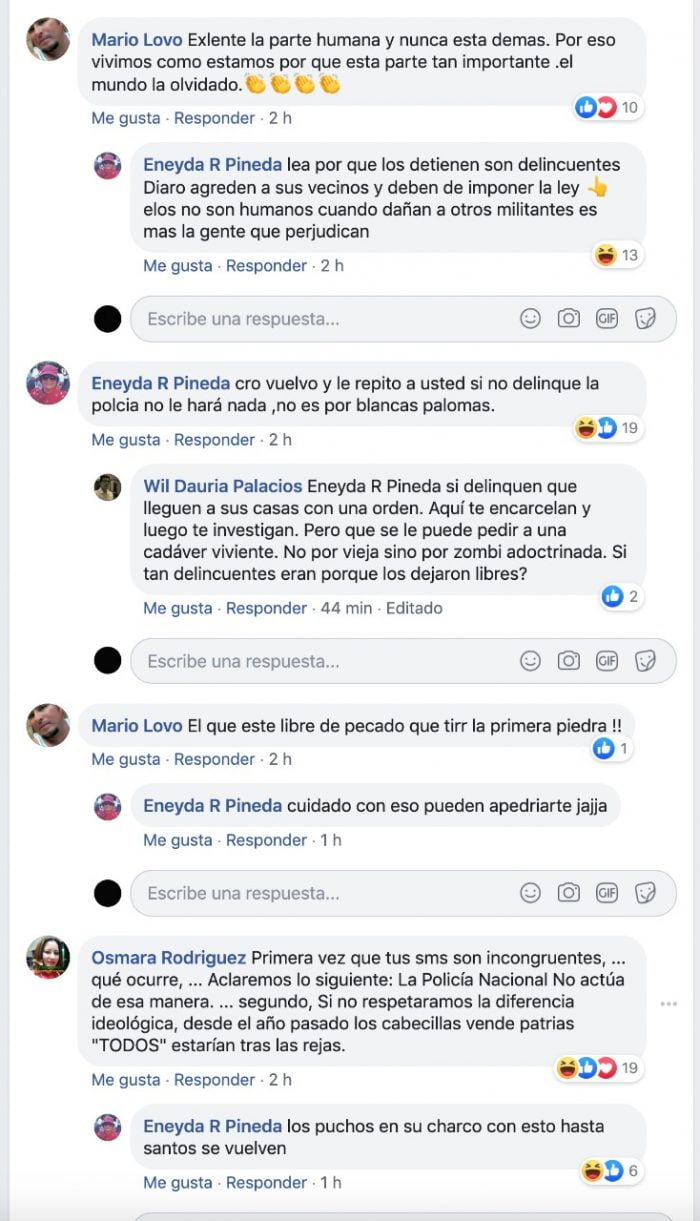Open options menu on Osmara Rodriguez comment
Image resolution: width=700 pixels, height=1221 pixels.
pyautogui.click(x=668, y=1003)
